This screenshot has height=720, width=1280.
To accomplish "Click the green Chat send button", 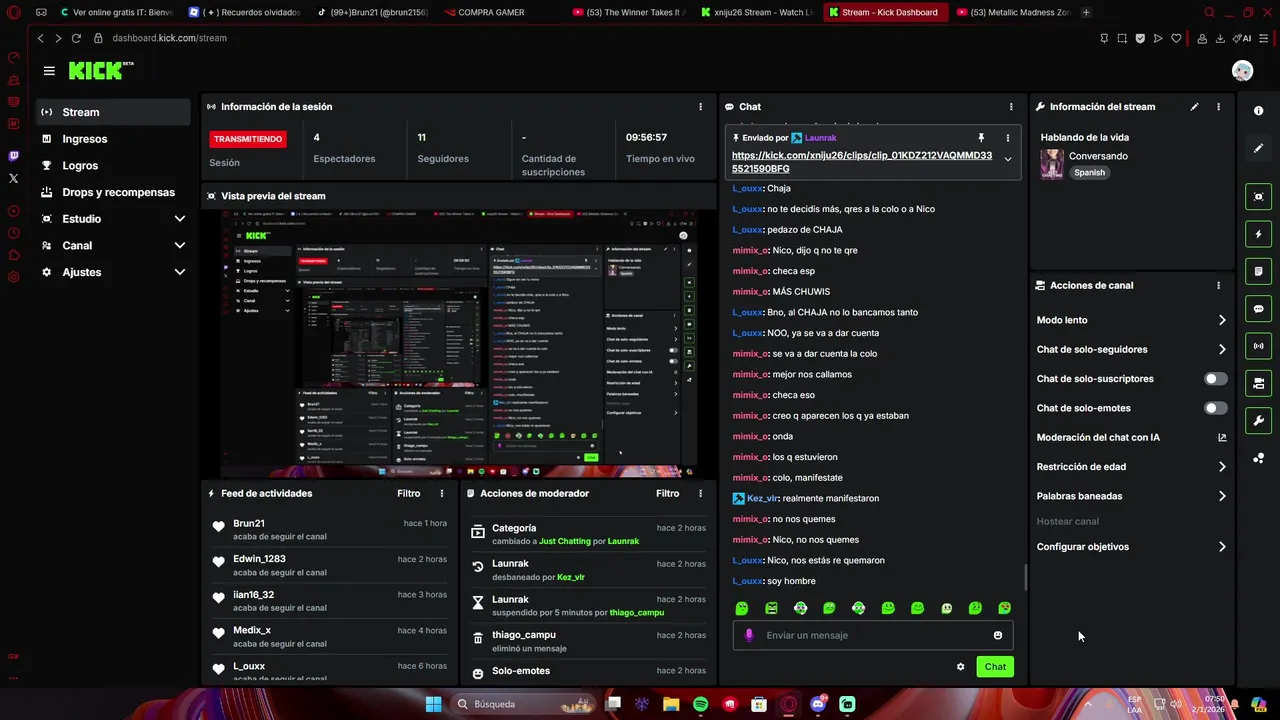I will pos(995,666).
